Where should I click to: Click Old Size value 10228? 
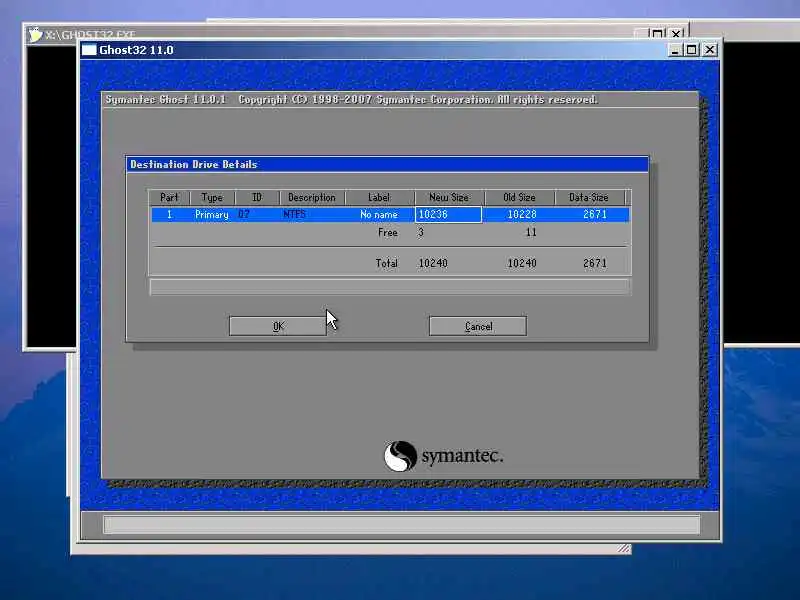521,214
